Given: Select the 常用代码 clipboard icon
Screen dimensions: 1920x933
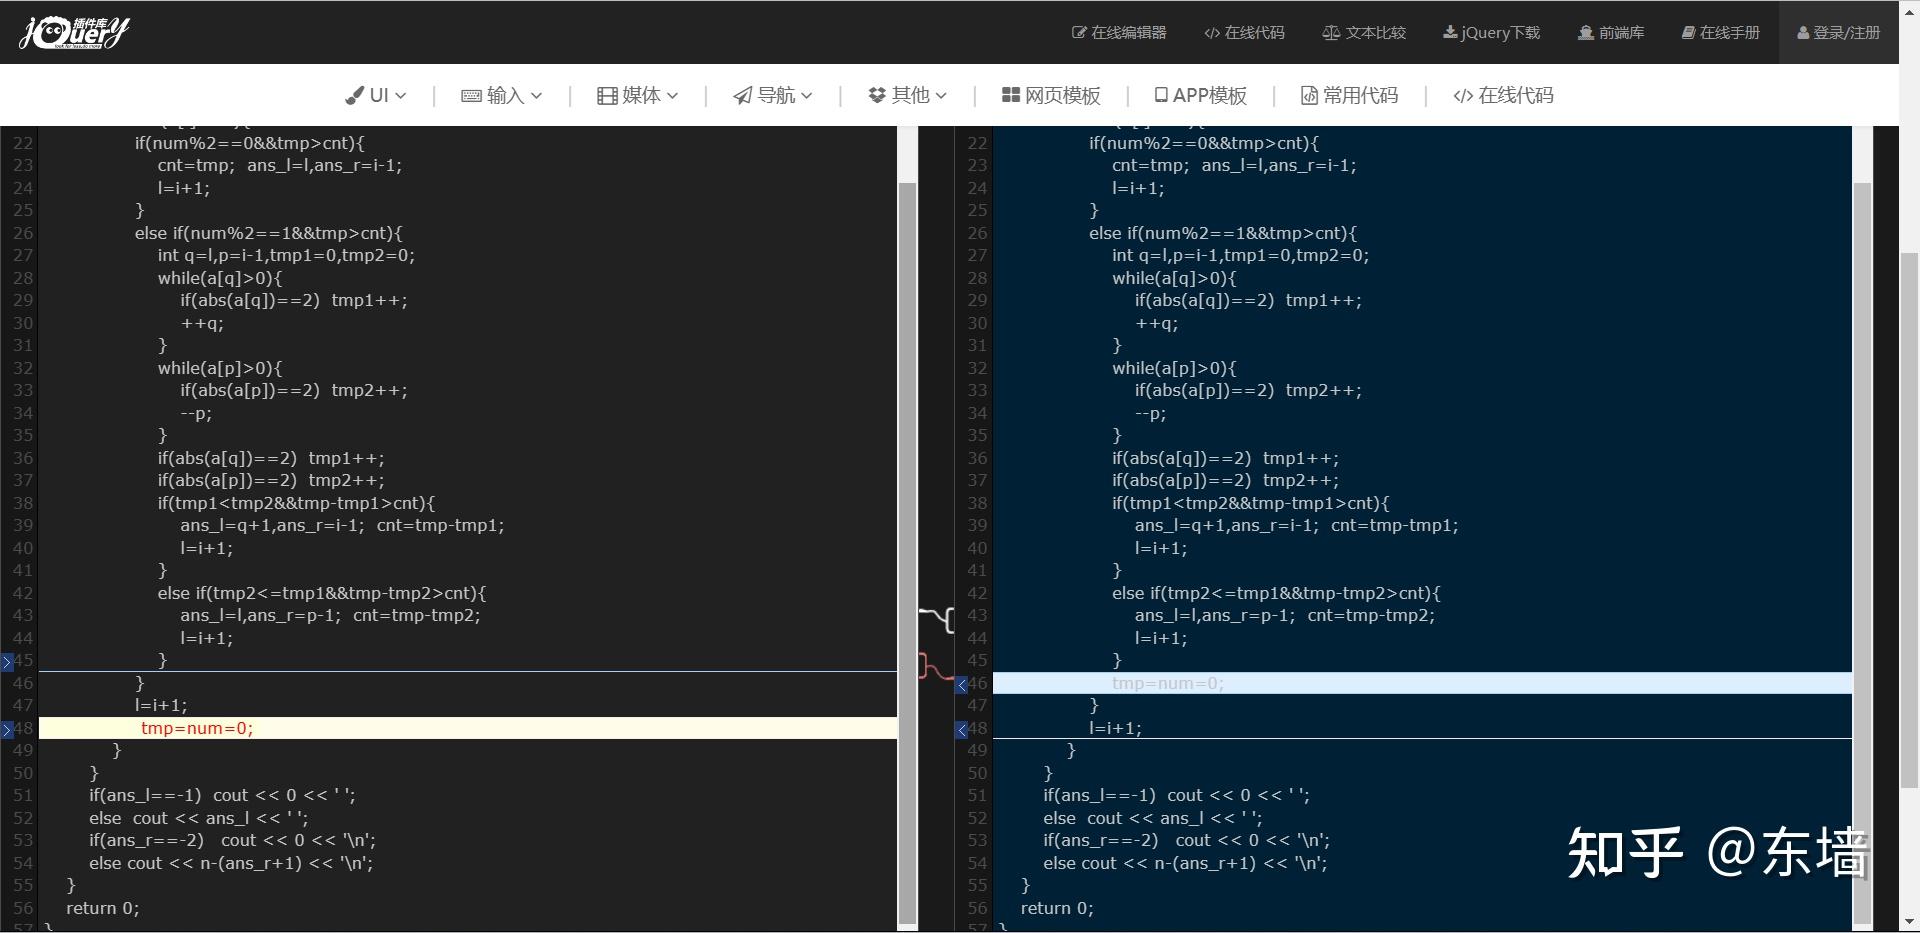Looking at the screenshot, I should 1308,95.
